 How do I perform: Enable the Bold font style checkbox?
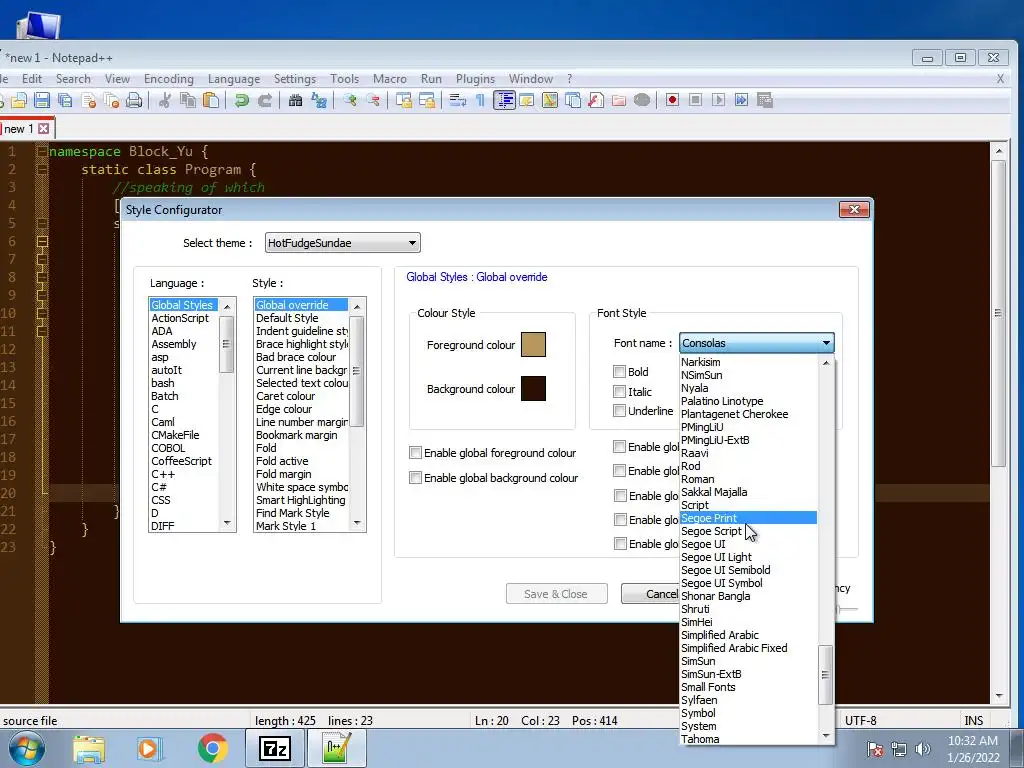tap(619, 372)
